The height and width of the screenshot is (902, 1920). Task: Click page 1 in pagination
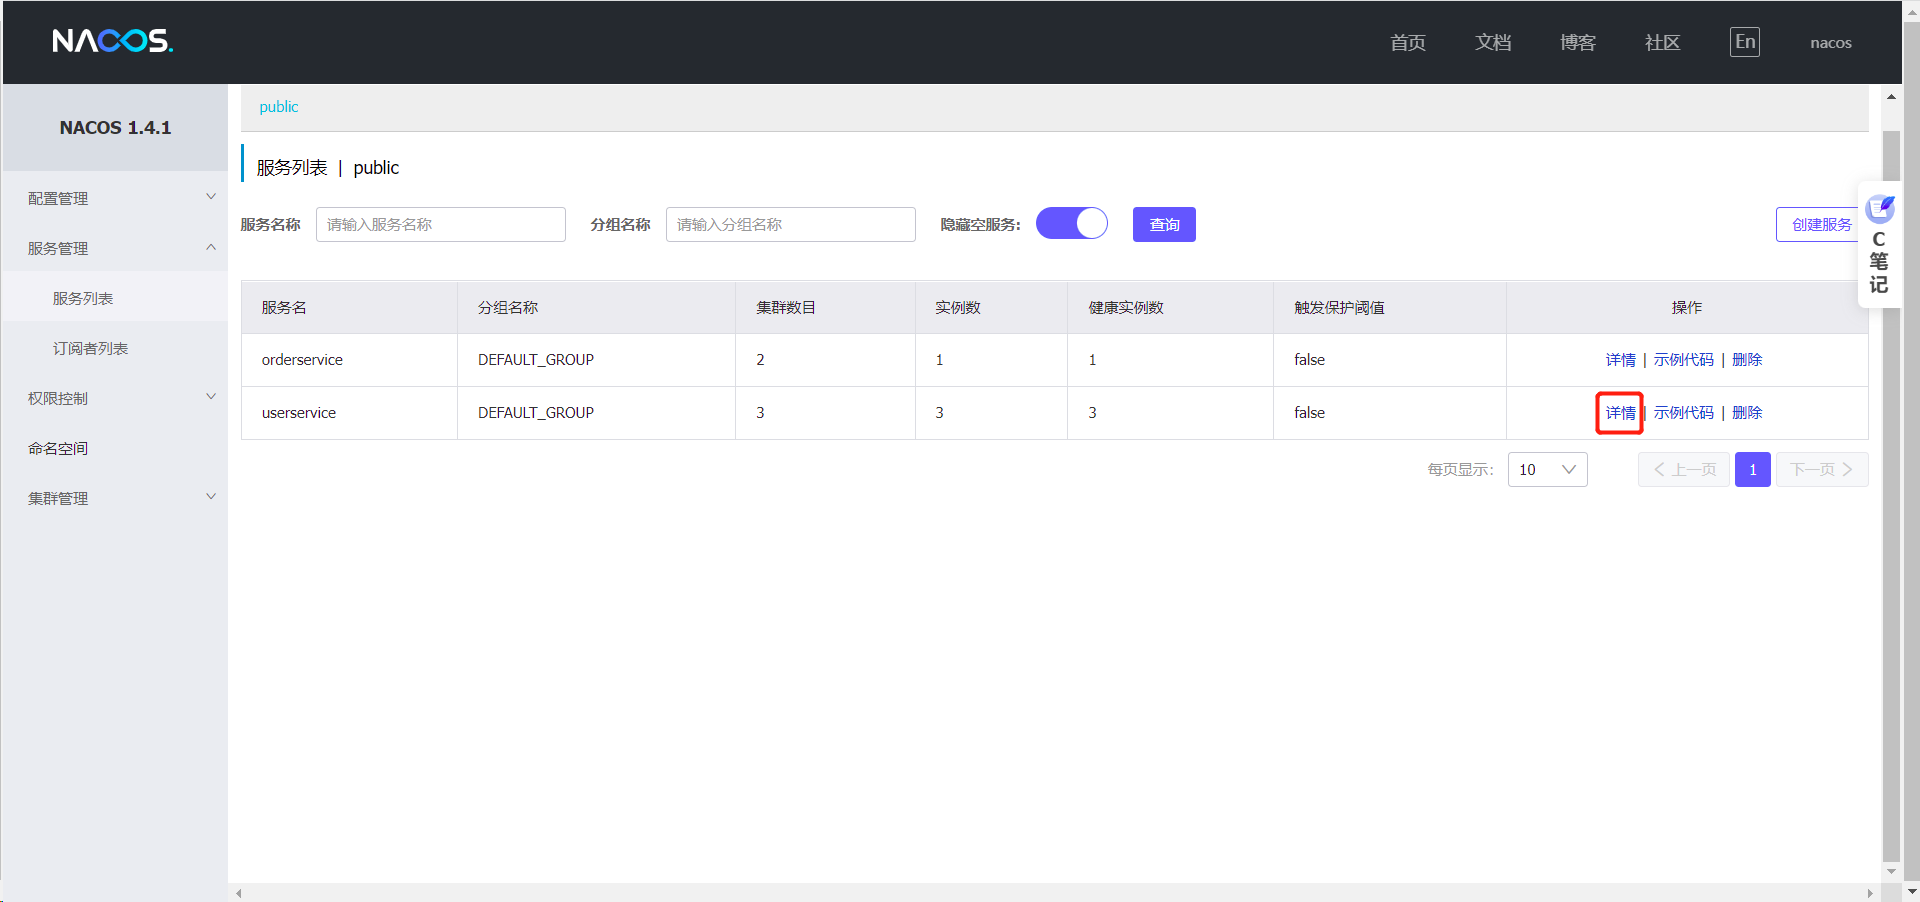[1753, 470]
